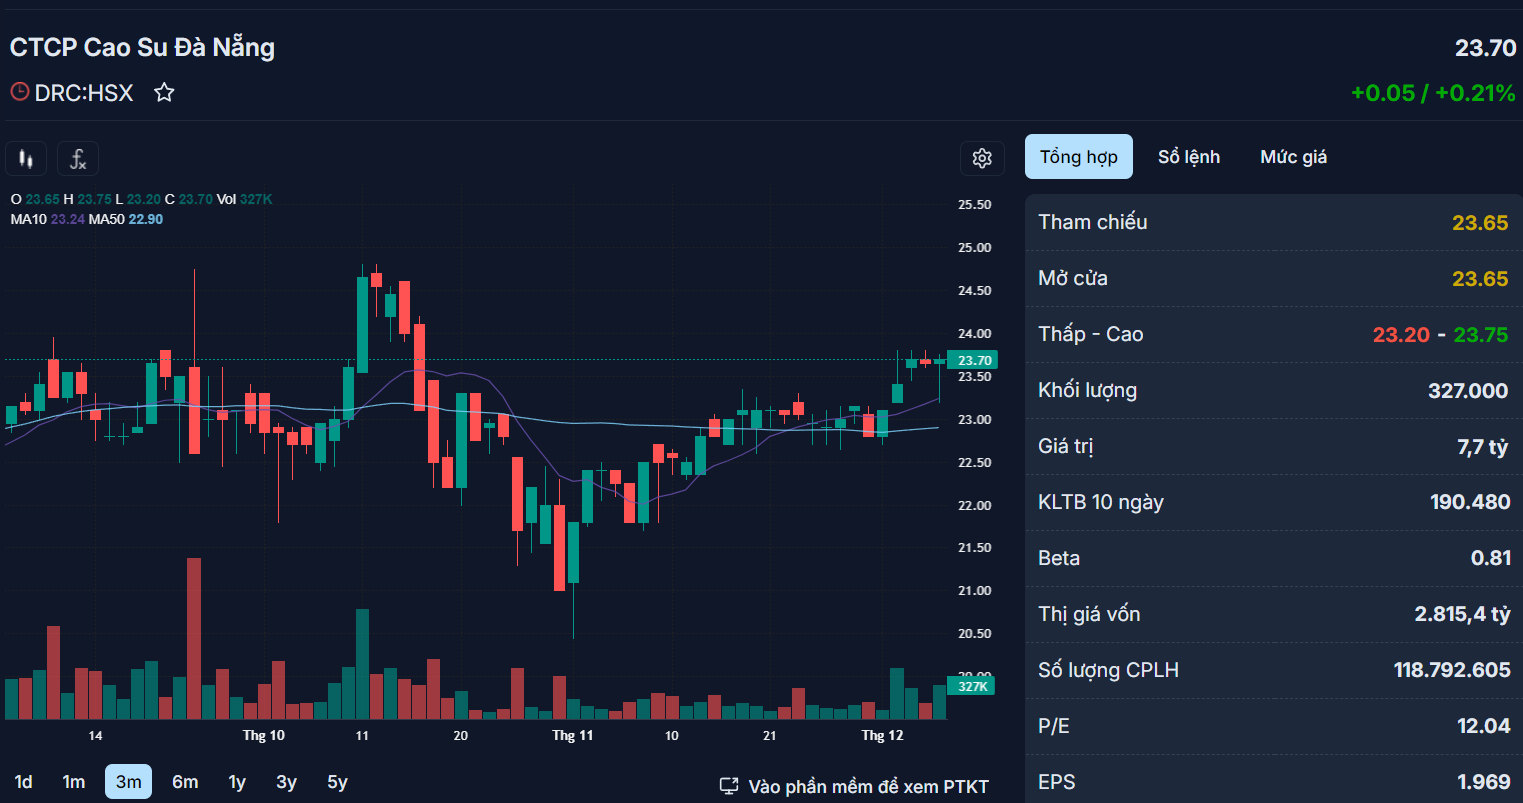The height and width of the screenshot is (803, 1523).
Task: Open the Mức giá tab
Action: pyautogui.click(x=1294, y=157)
